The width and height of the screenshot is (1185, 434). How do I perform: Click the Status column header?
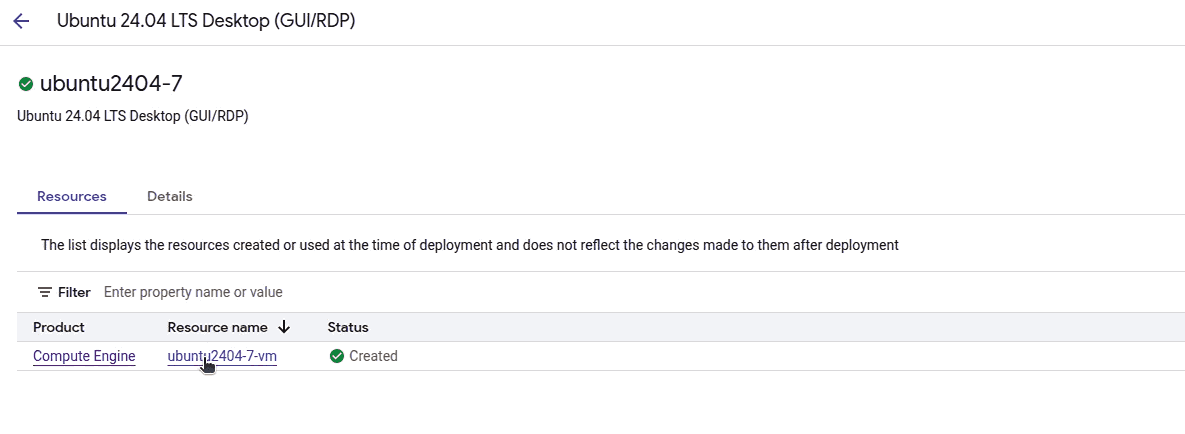coord(348,327)
